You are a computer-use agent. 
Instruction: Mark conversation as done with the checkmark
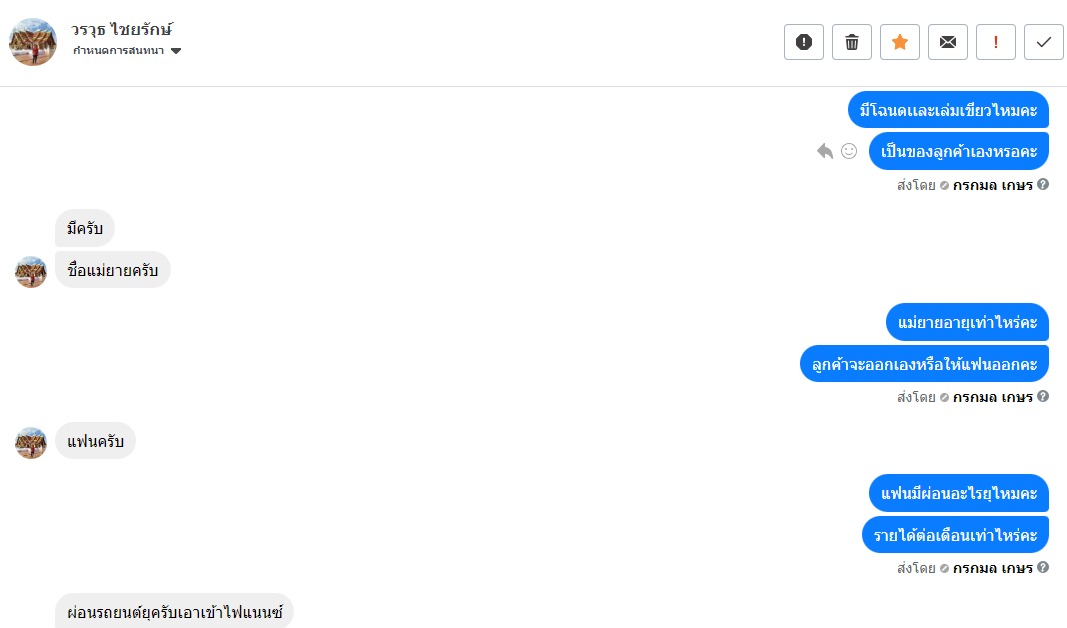1044,42
